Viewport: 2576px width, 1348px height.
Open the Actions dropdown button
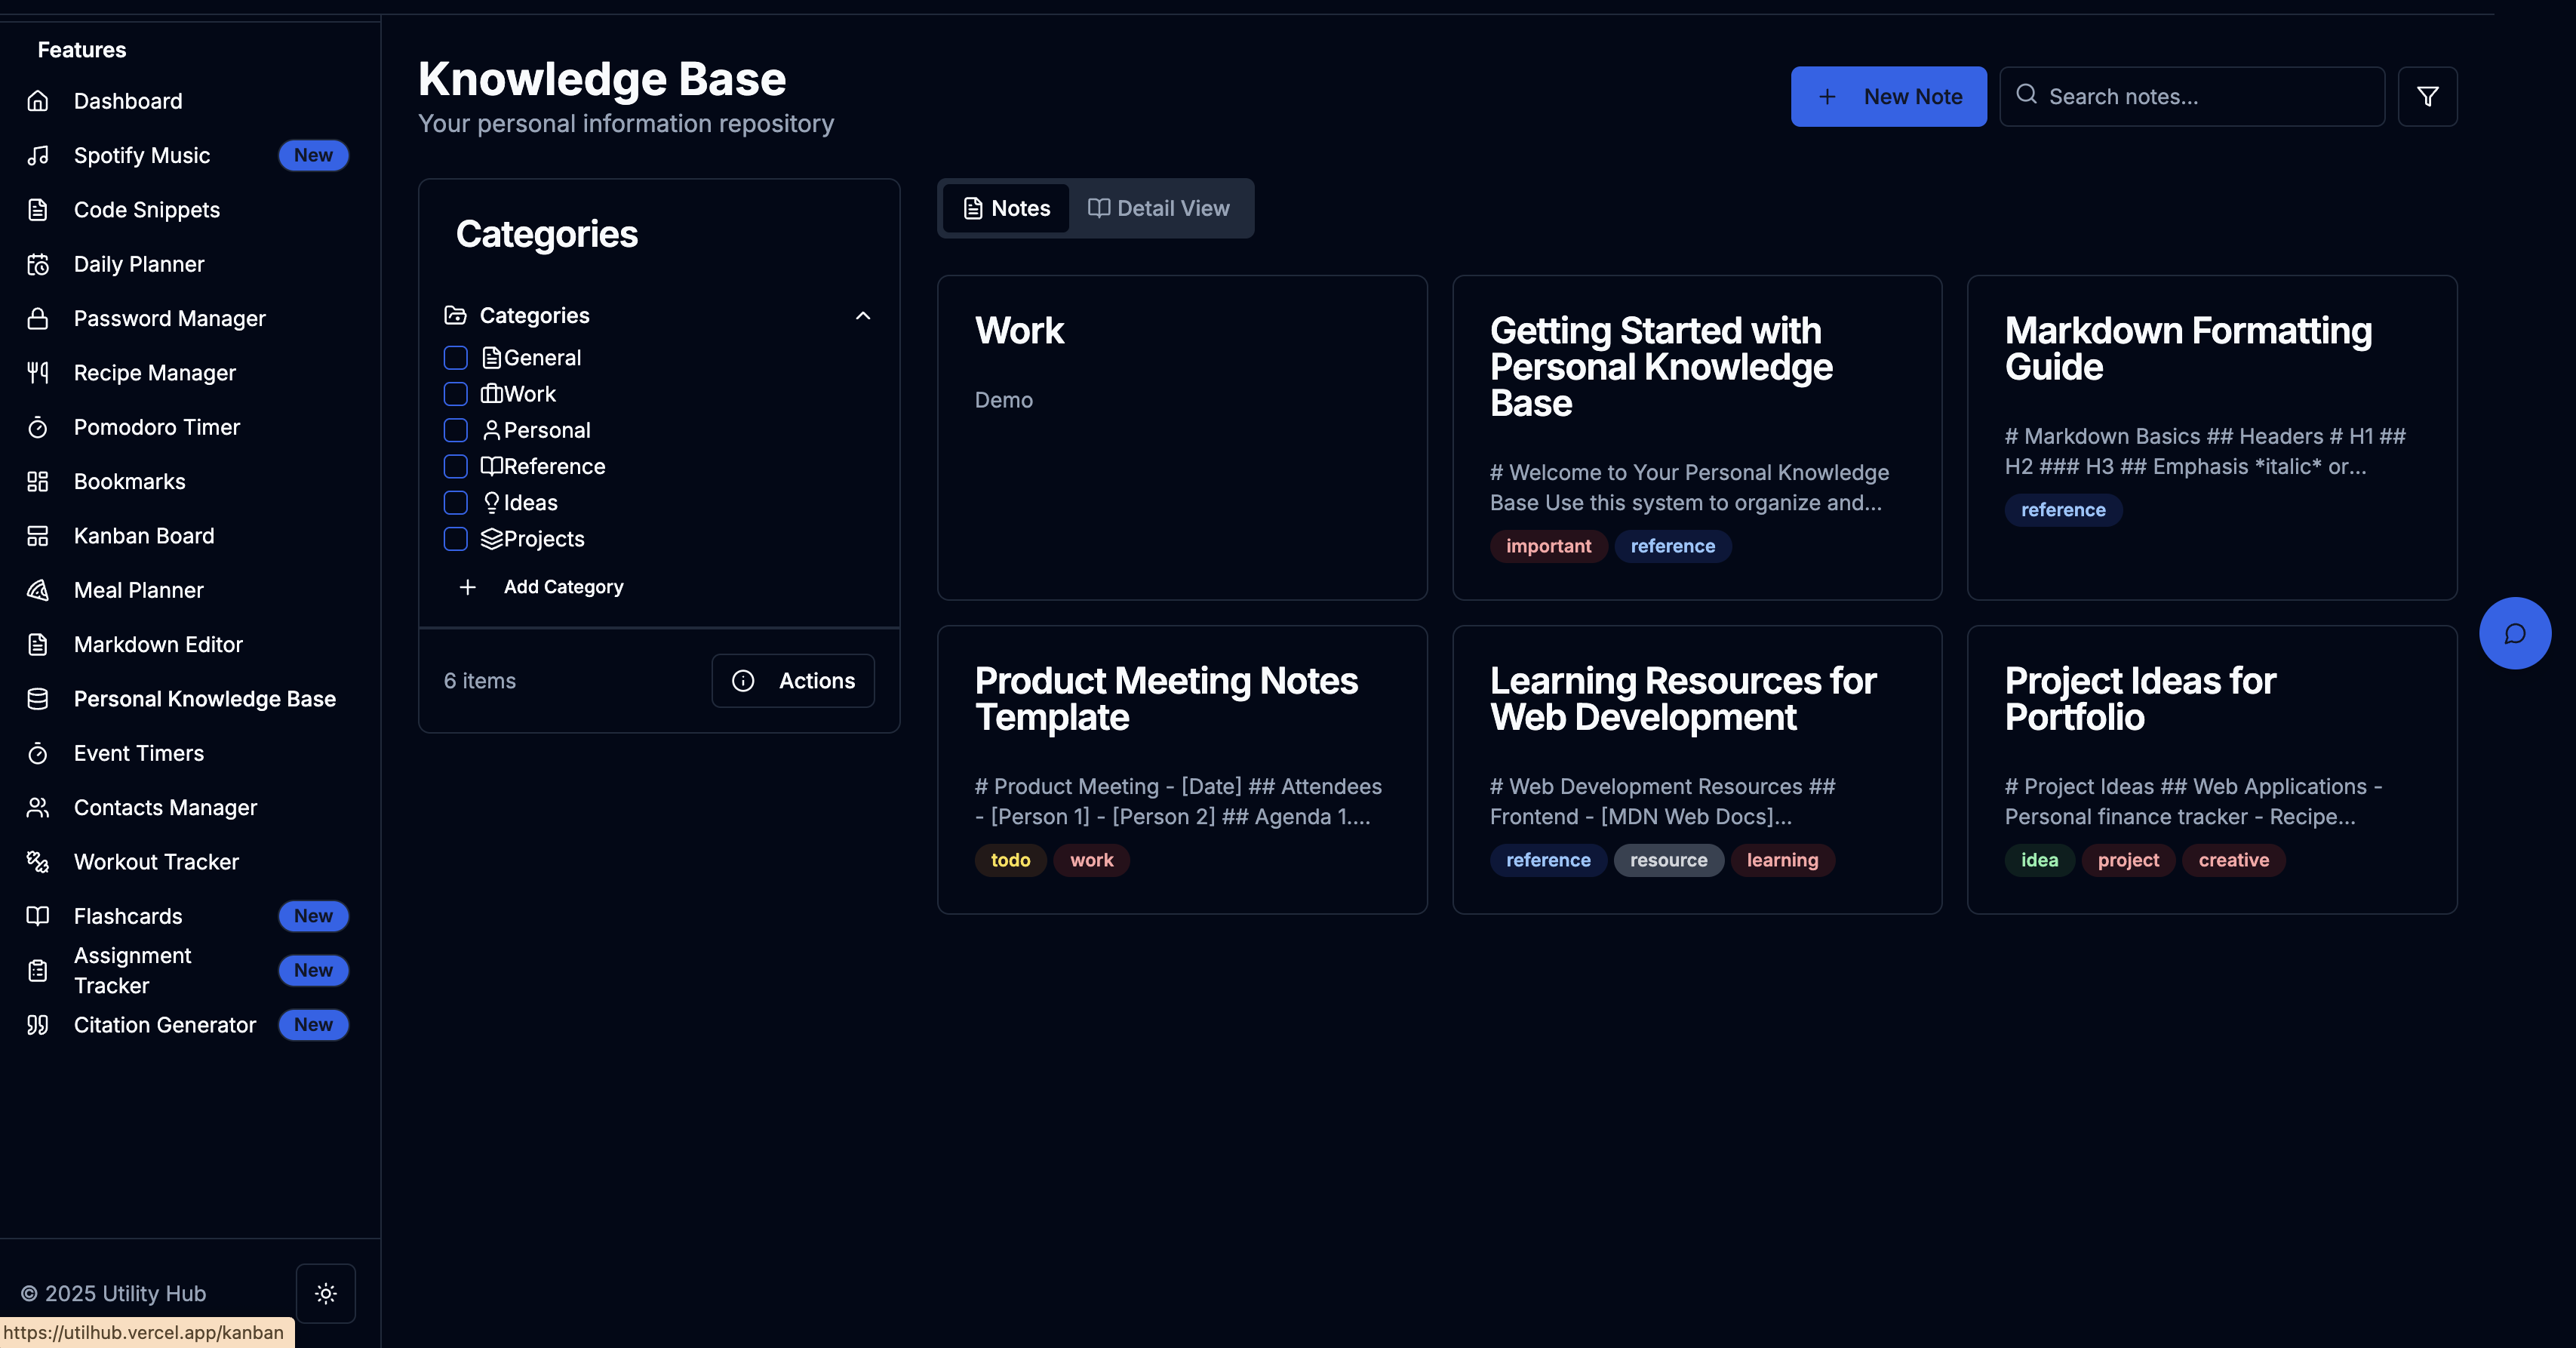pyautogui.click(x=793, y=681)
